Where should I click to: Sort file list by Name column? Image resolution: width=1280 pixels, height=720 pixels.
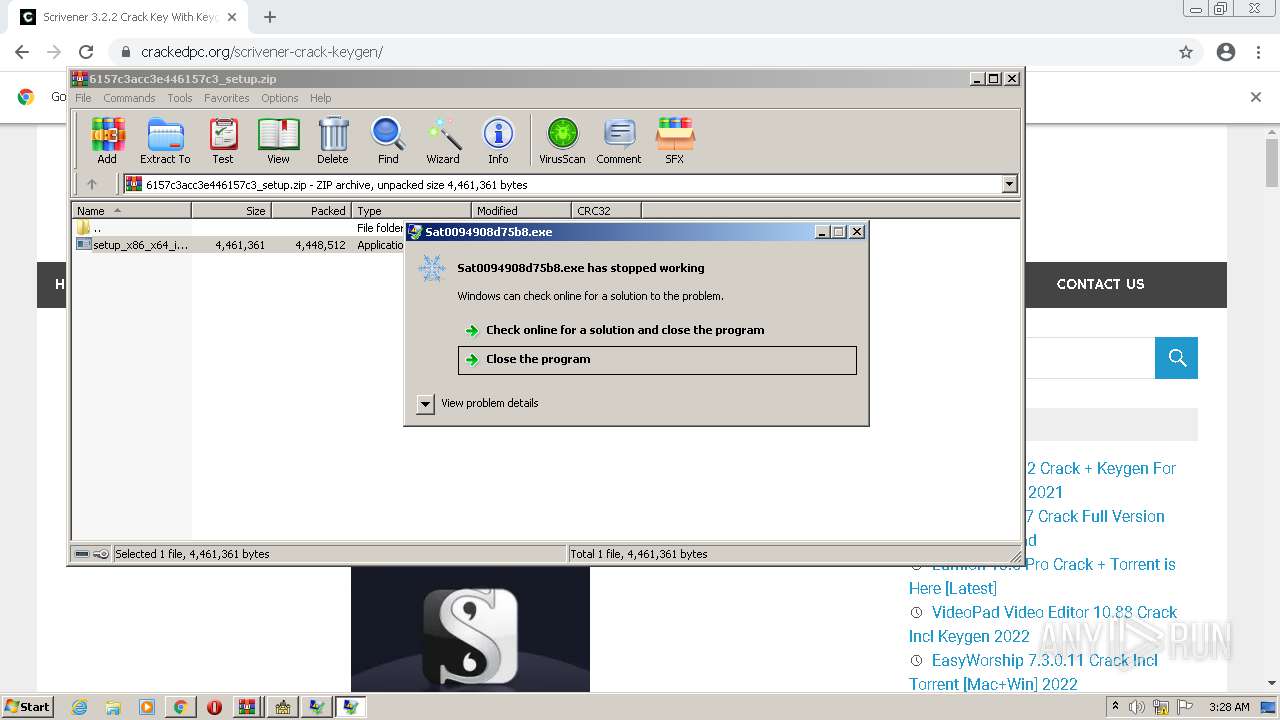[131, 210]
